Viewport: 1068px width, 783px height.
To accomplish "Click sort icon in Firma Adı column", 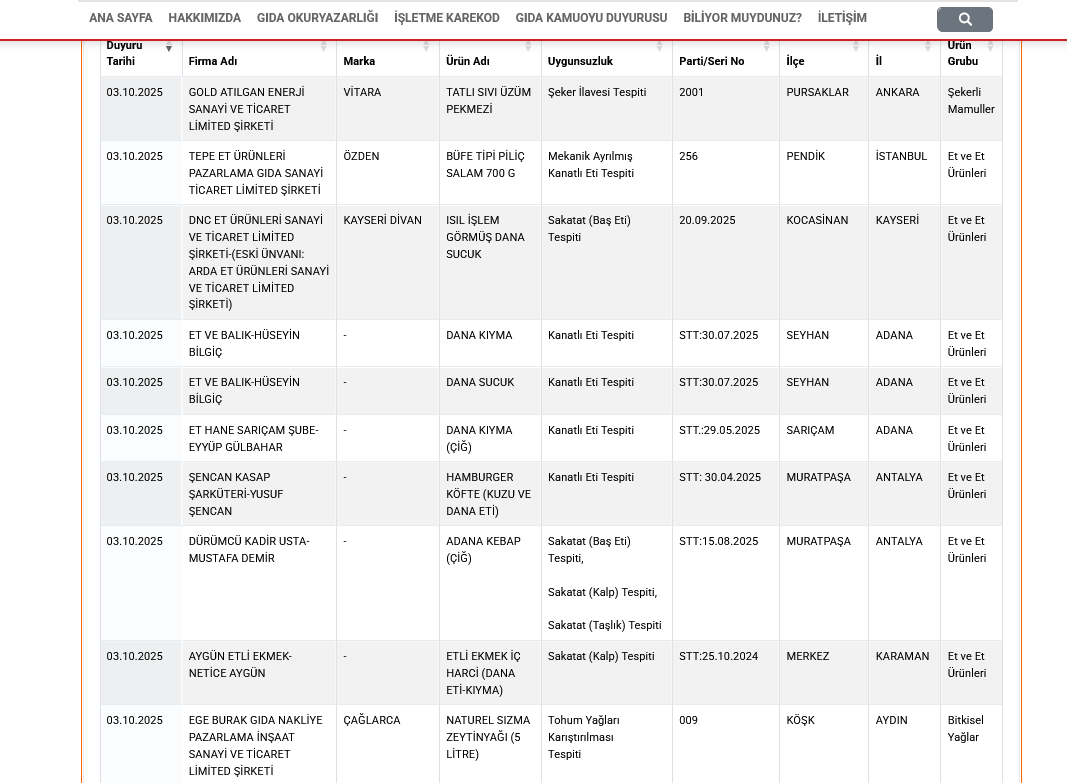I will tap(324, 47).
